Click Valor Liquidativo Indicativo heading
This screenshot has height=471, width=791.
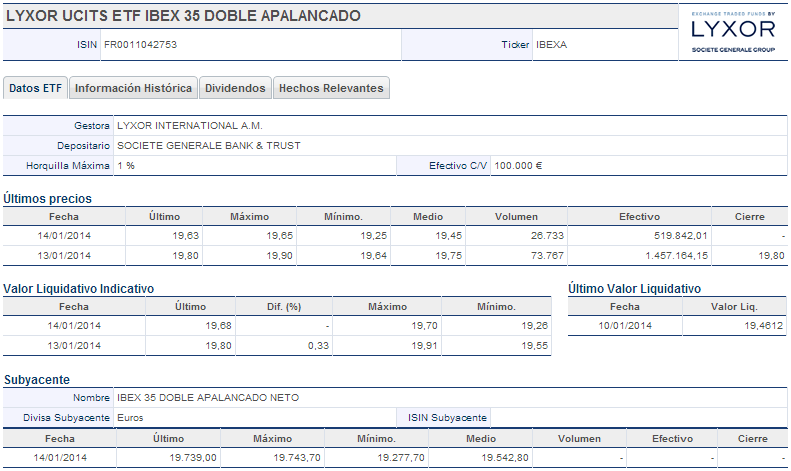[x=79, y=289]
